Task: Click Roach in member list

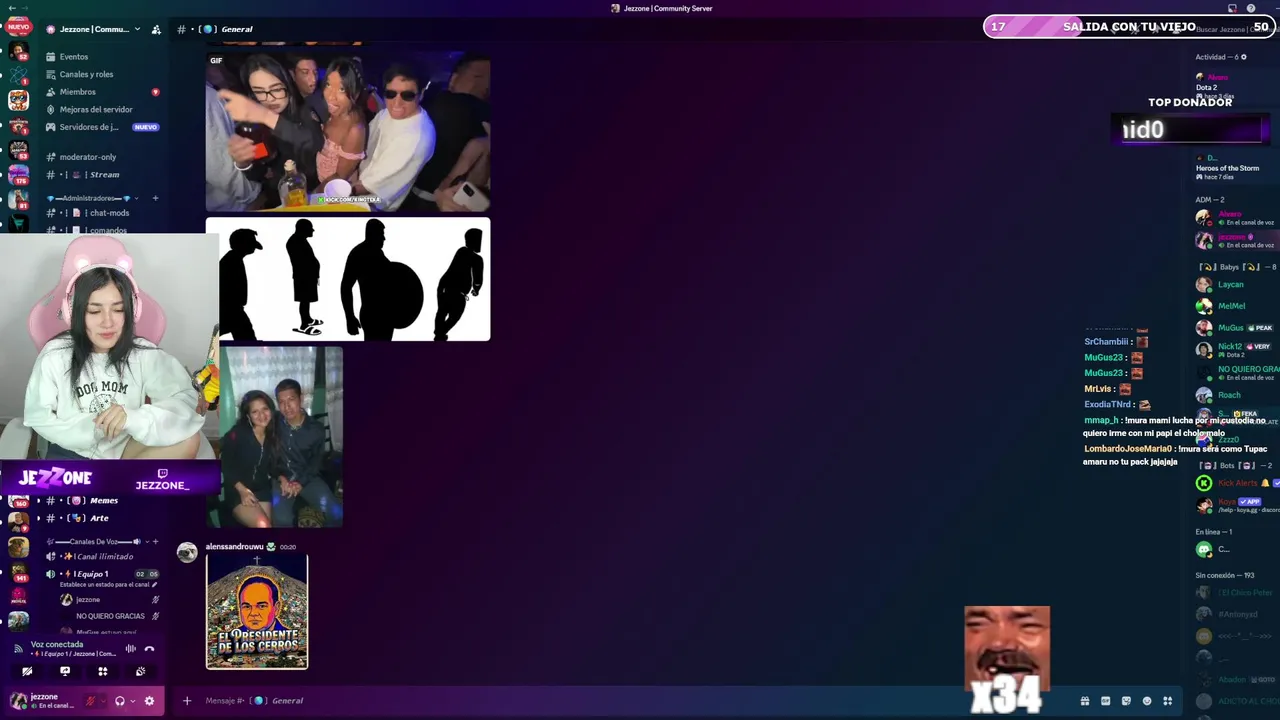Action: click(1230, 395)
